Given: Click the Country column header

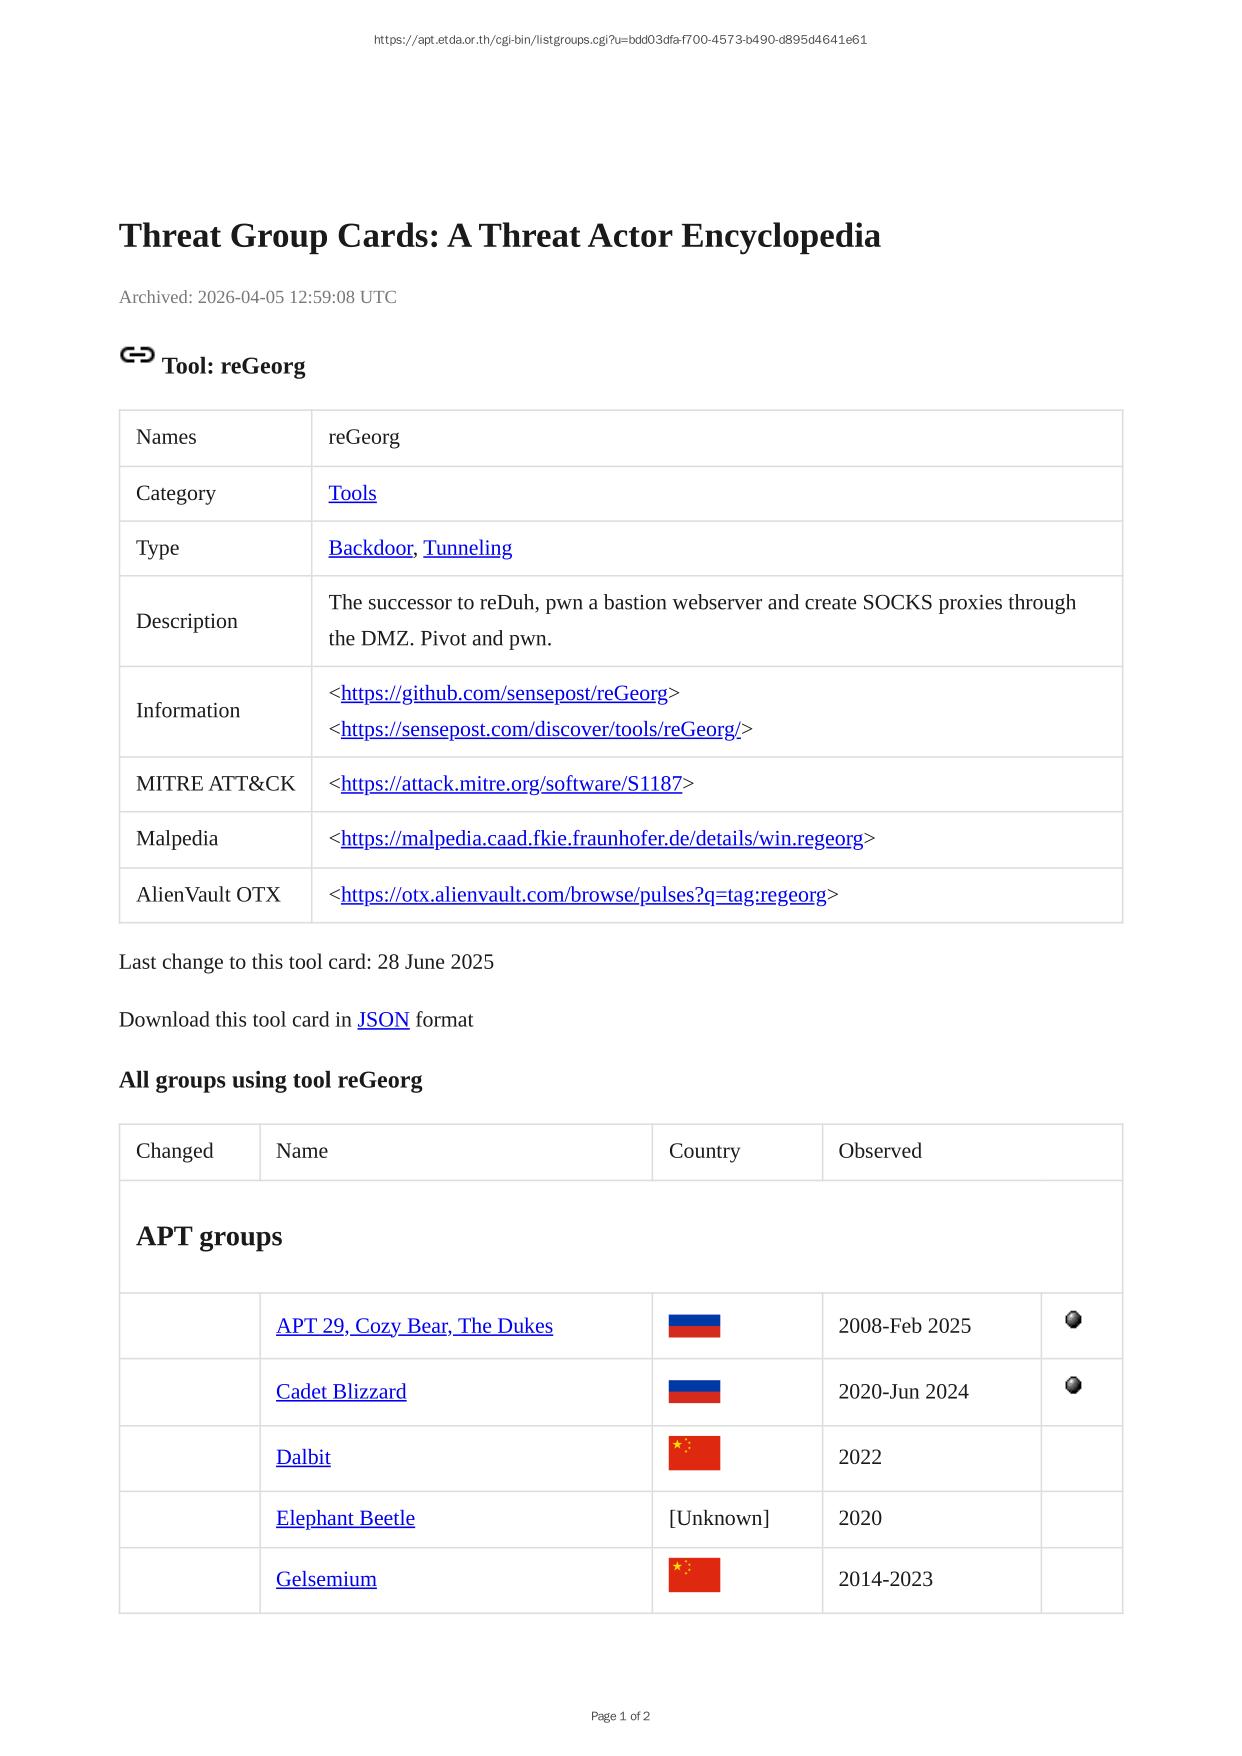Looking at the screenshot, I should (704, 1151).
